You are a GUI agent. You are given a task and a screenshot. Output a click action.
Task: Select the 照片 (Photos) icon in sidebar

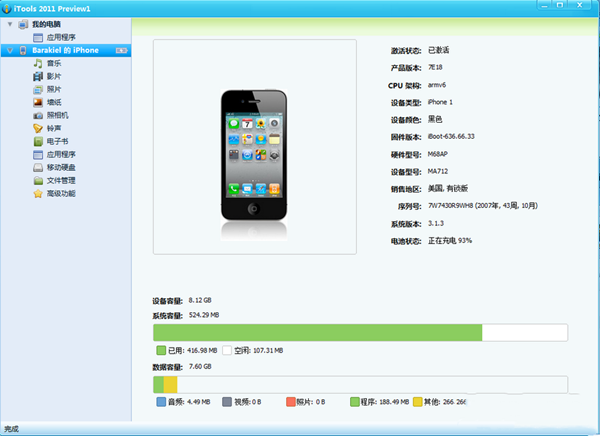click(38, 89)
